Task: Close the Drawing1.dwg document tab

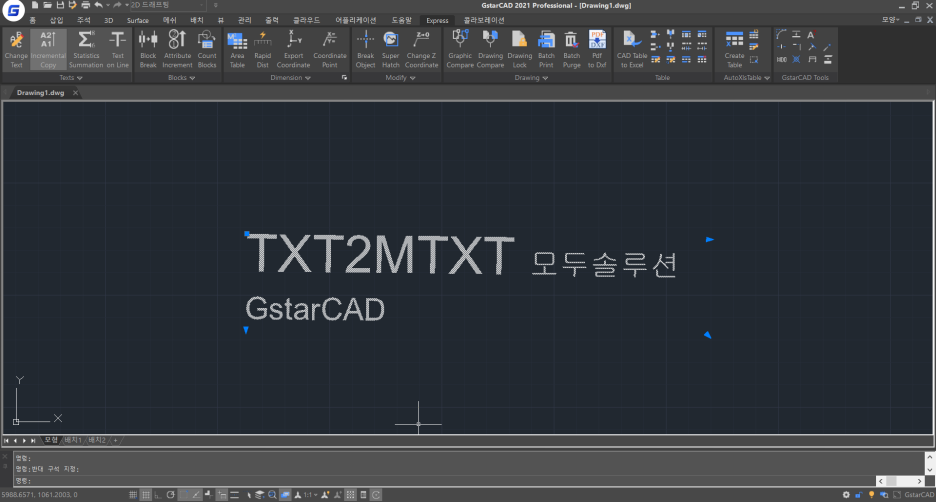Action: click(76, 93)
